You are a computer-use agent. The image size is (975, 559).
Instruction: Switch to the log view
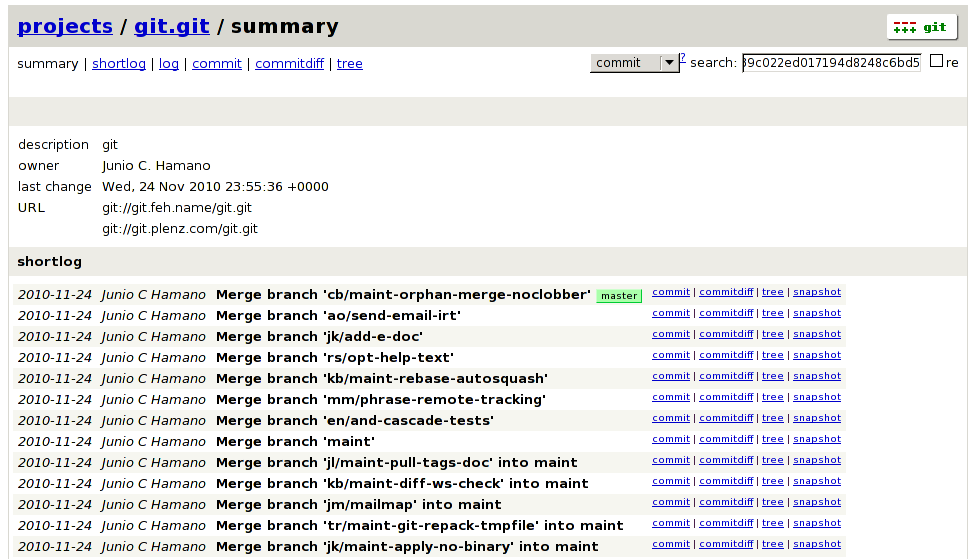(x=169, y=63)
